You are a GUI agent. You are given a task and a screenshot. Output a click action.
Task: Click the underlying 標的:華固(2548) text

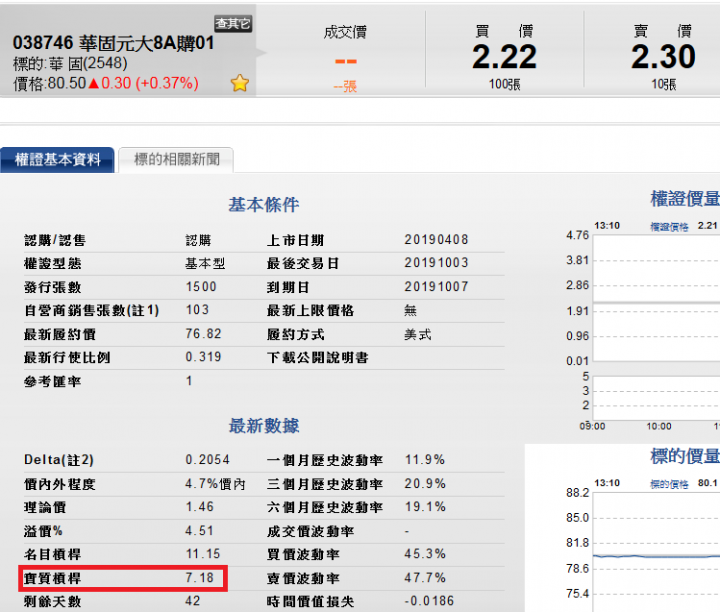click(70, 63)
